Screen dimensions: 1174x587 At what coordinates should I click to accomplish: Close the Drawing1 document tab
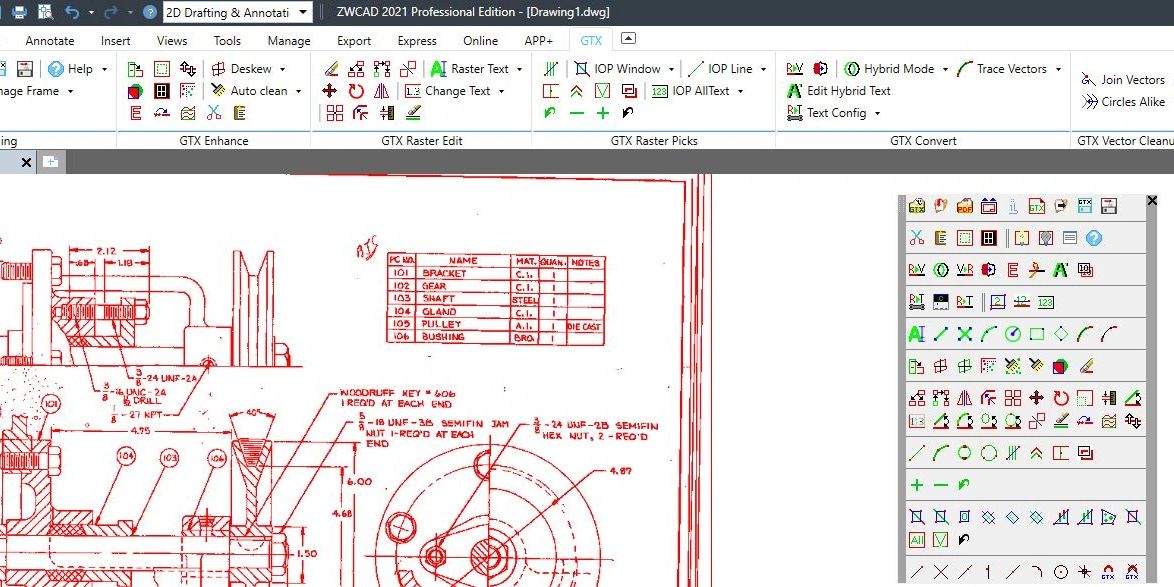coord(26,162)
